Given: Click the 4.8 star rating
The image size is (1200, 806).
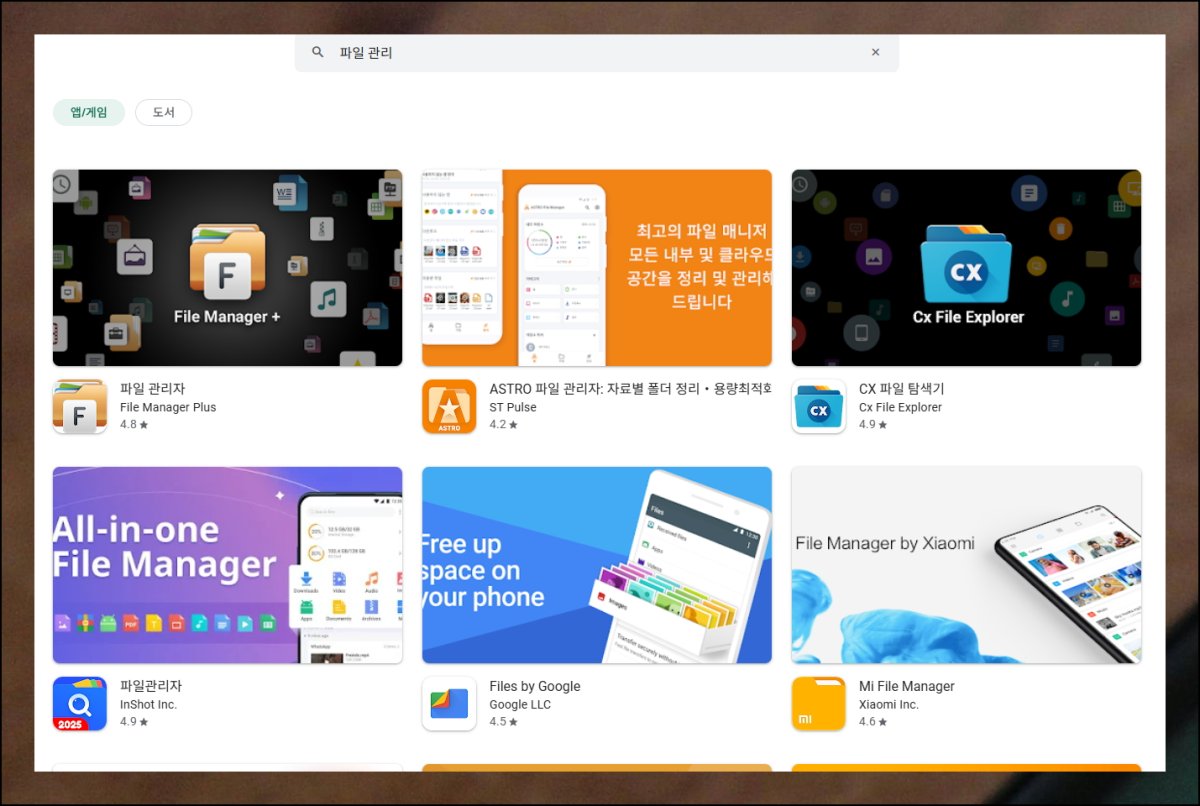Looking at the screenshot, I should click(x=134, y=424).
